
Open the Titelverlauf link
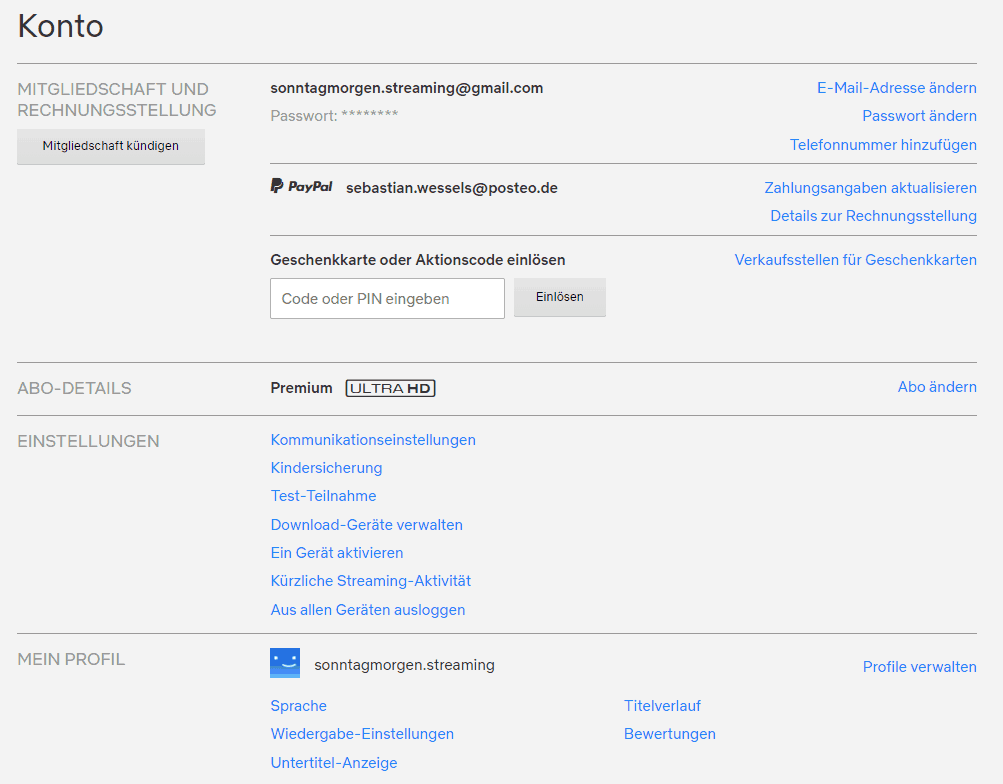coord(662,706)
